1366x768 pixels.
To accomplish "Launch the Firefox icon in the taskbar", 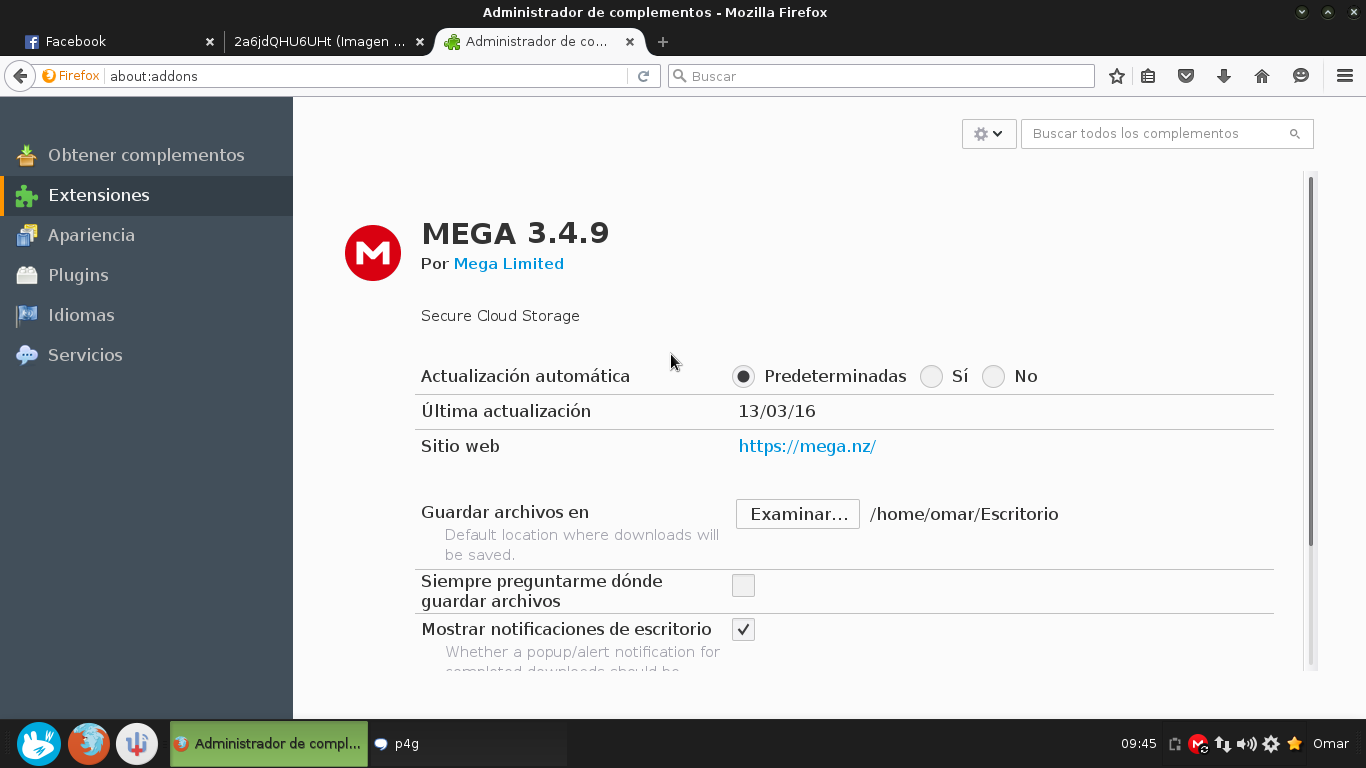I will [x=89, y=744].
